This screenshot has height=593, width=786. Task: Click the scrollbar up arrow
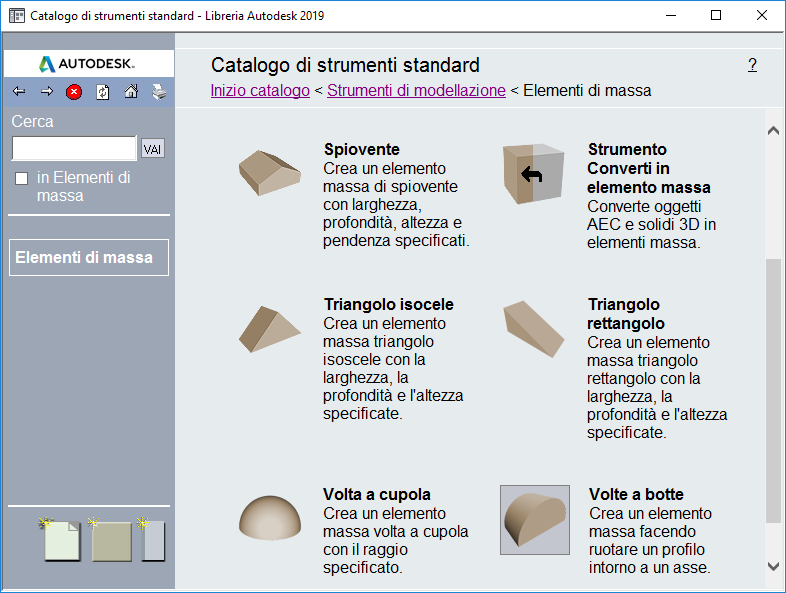[x=773, y=131]
